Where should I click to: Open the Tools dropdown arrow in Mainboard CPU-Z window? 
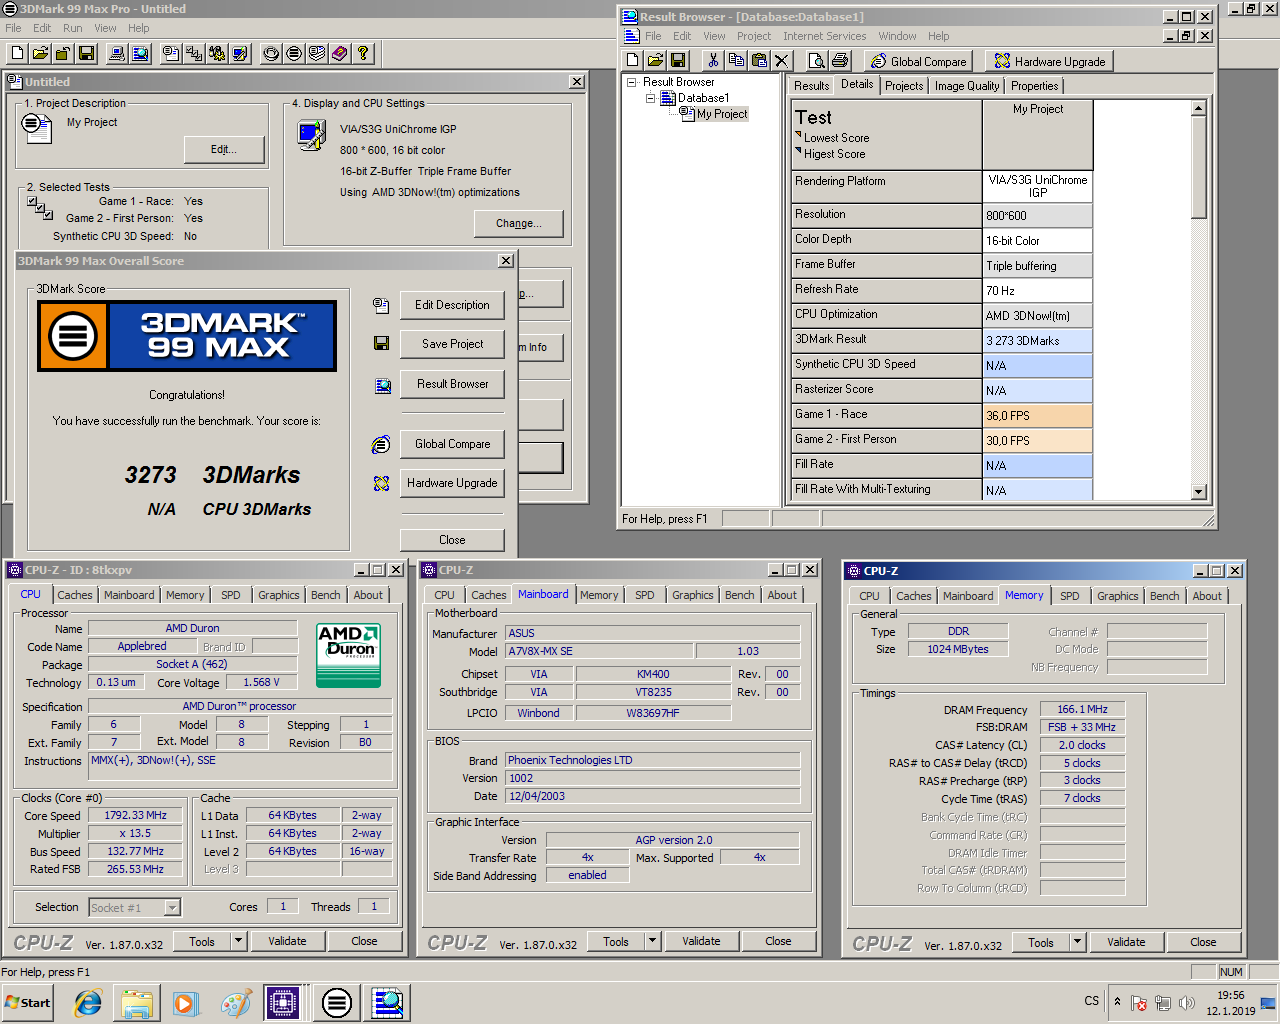[x=652, y=941]
